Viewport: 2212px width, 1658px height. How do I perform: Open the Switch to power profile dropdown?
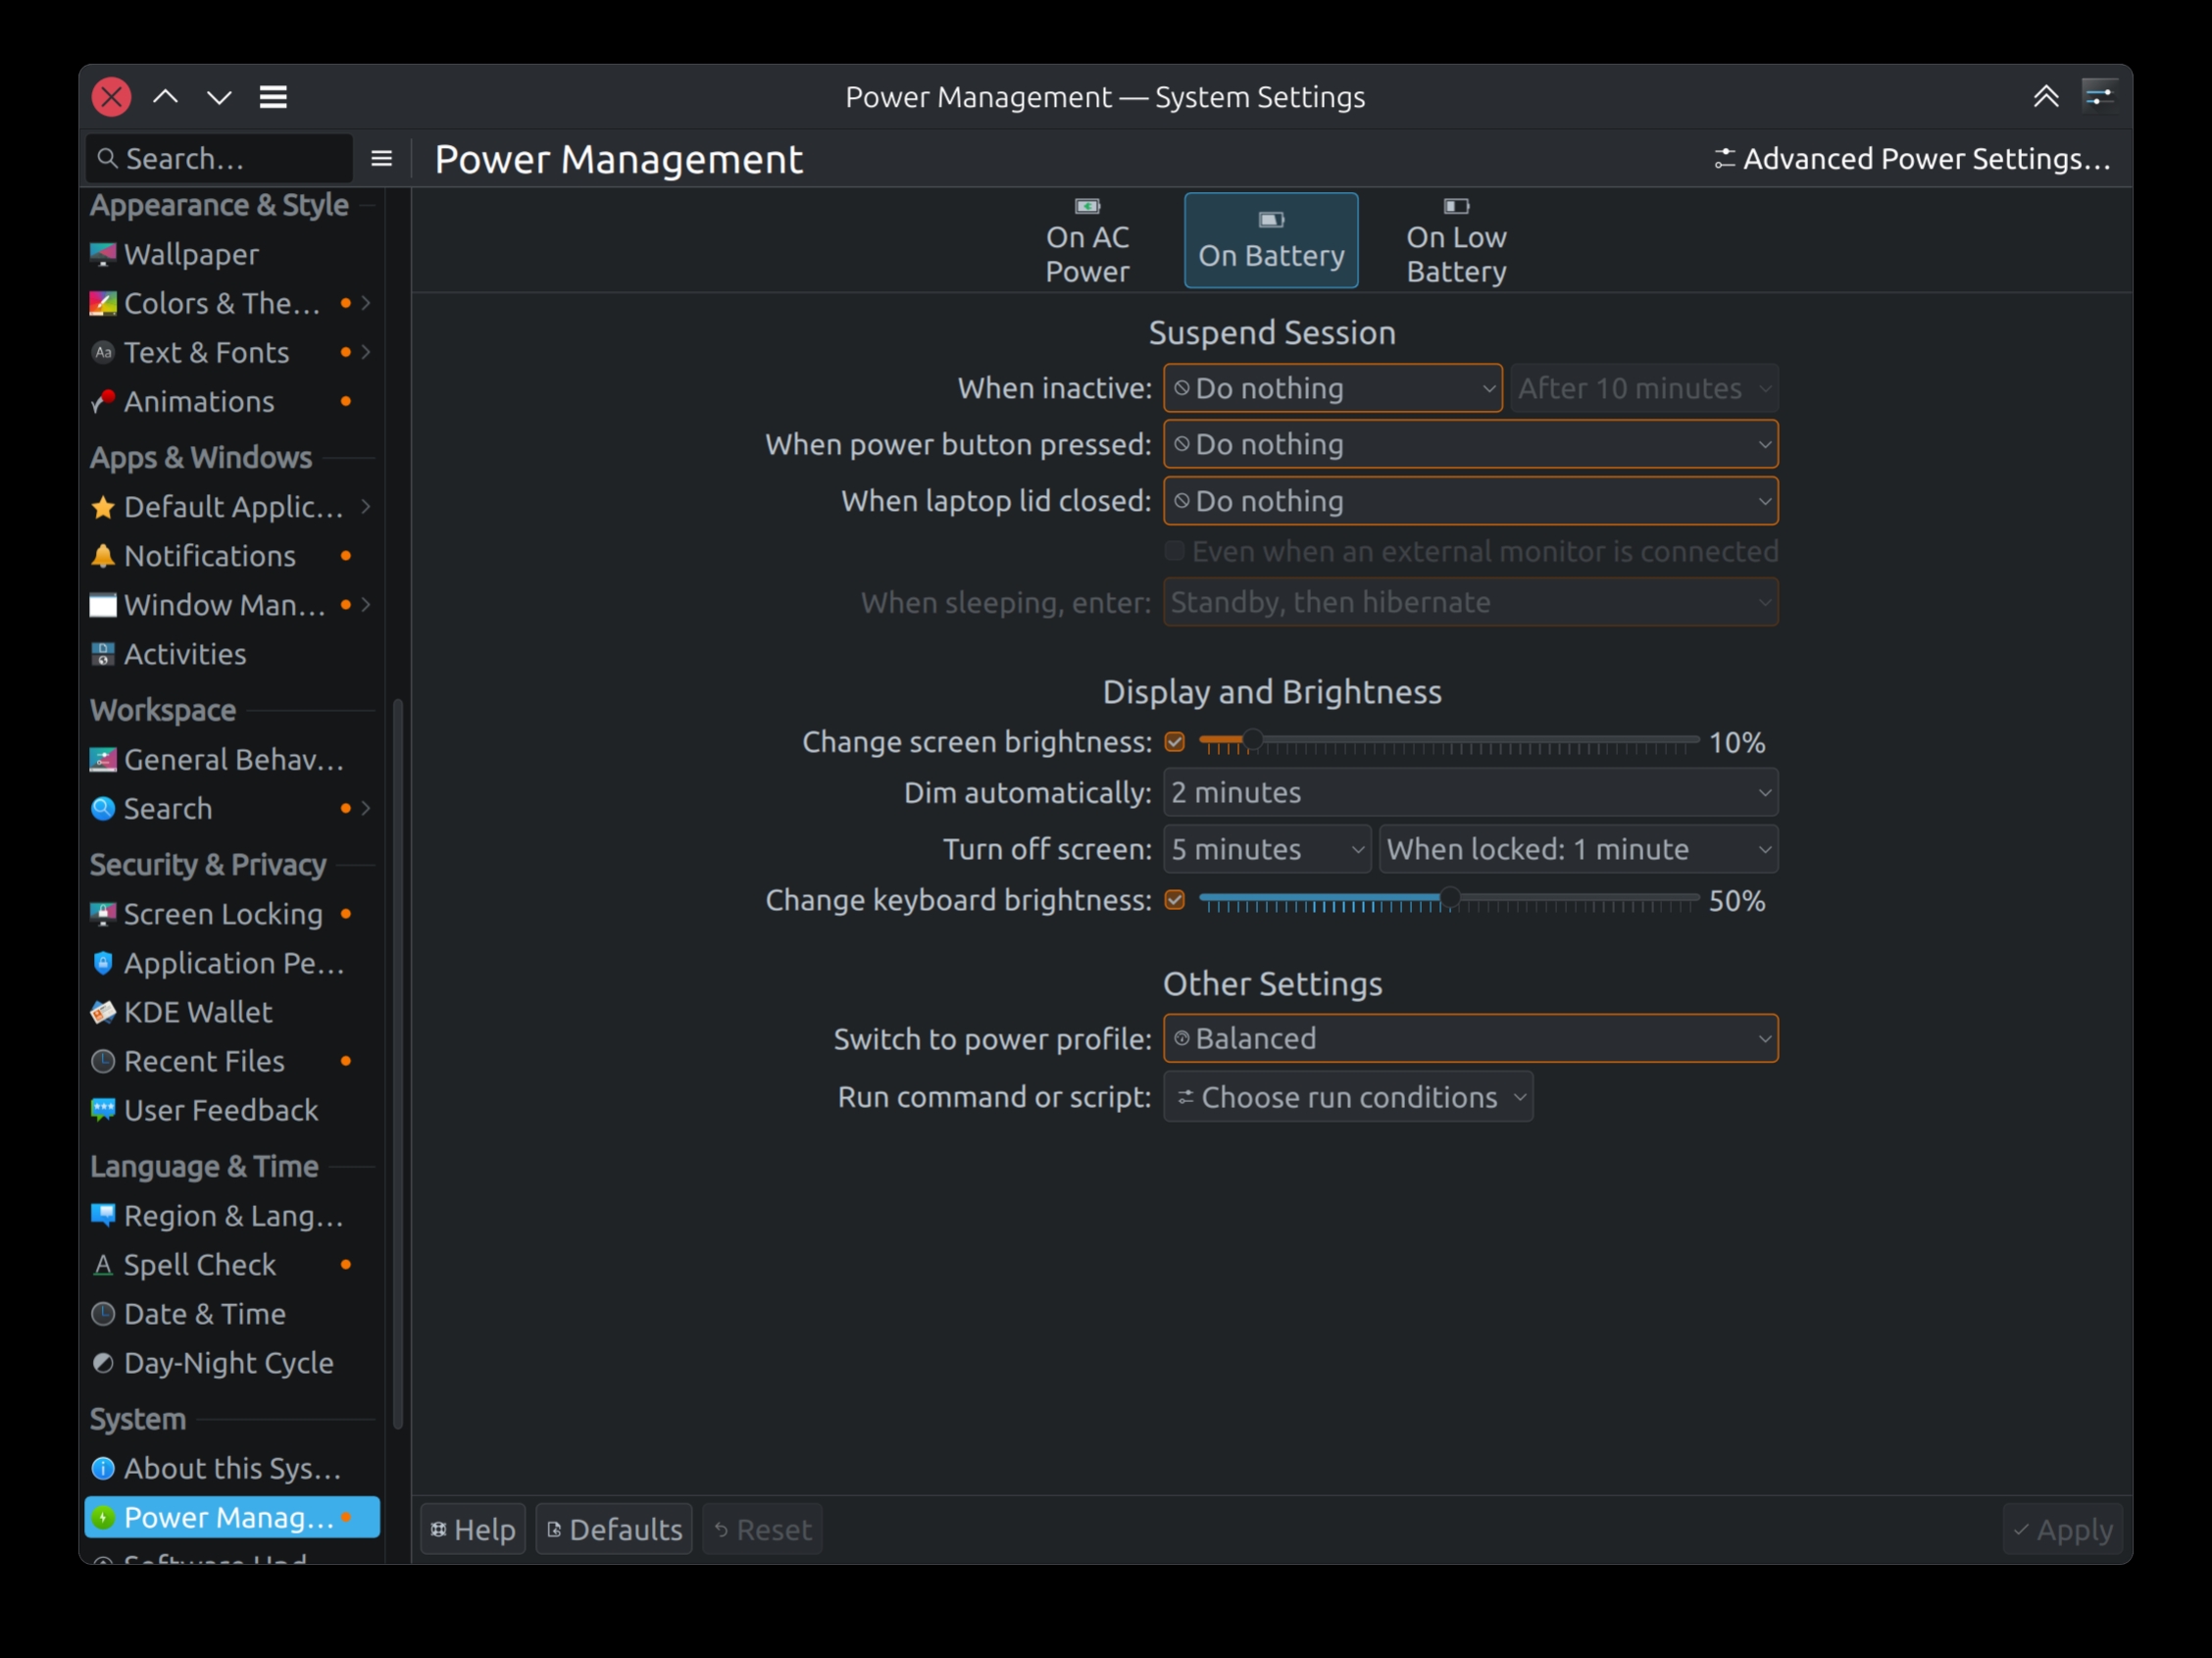1470,1038
